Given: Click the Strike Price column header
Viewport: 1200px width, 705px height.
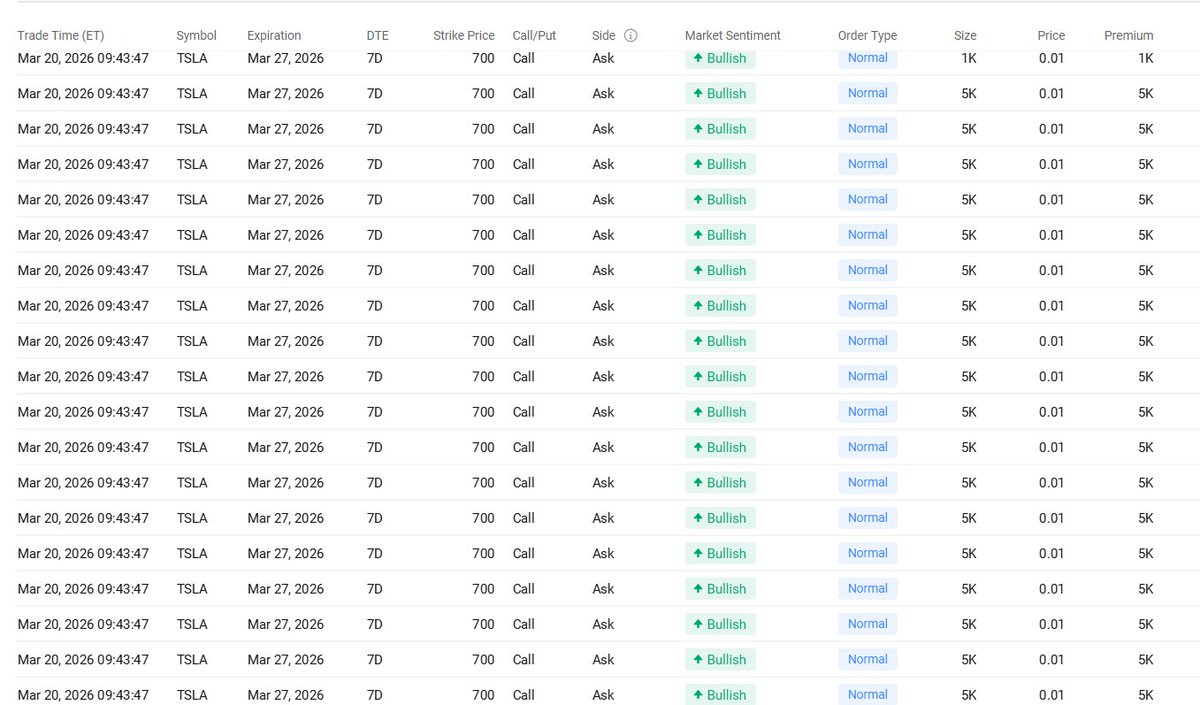Looking at the screenshot, I should pyautogui.click(x=464, y=35).
